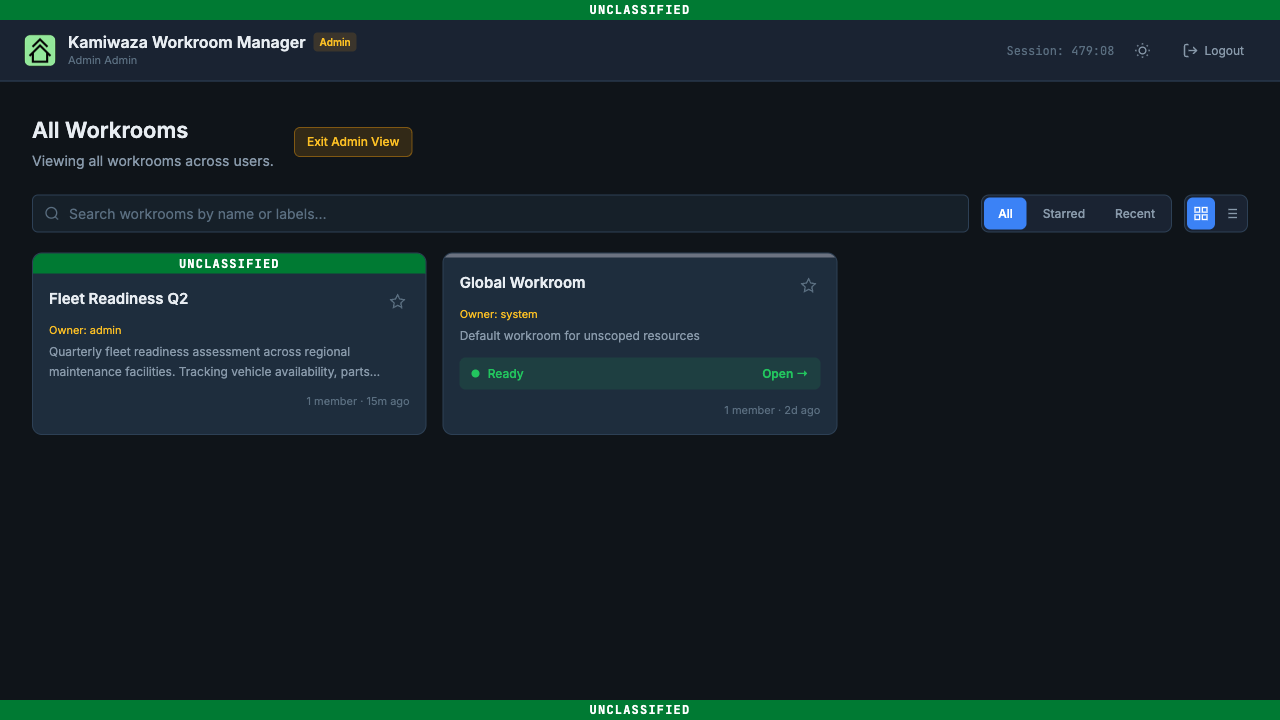Click "Owner: admin" label
The height and width of the screenshot is (720, 1280).
pyautogui.click(x=85, y=330)
